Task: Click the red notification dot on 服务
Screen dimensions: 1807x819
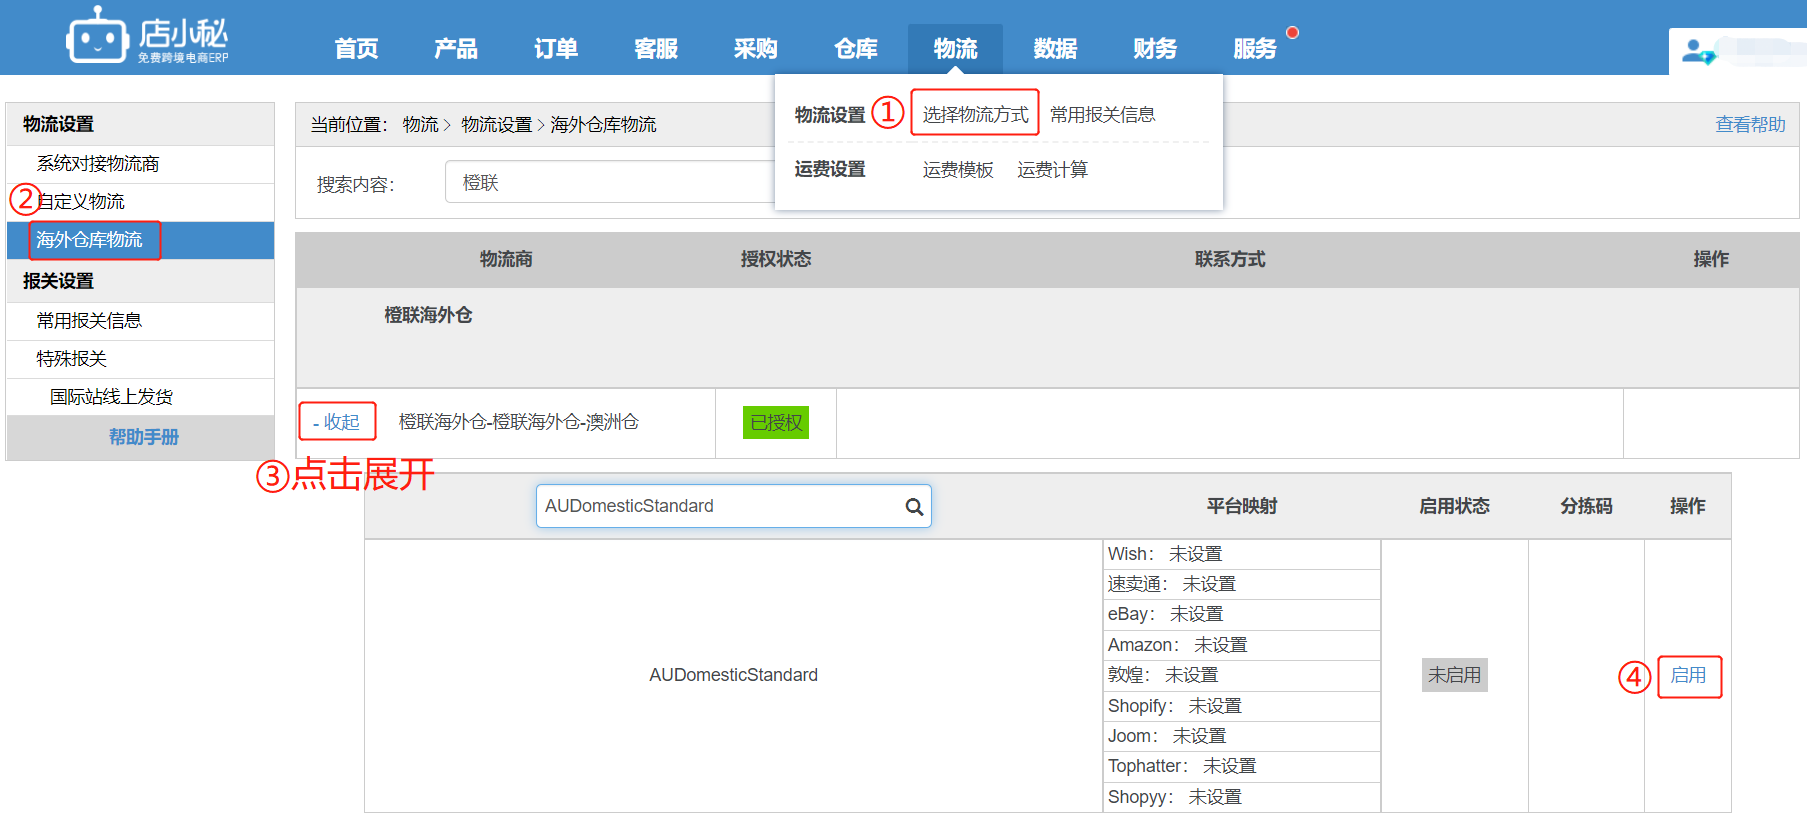Action: pyautogui.click(x=1292, y=33)
